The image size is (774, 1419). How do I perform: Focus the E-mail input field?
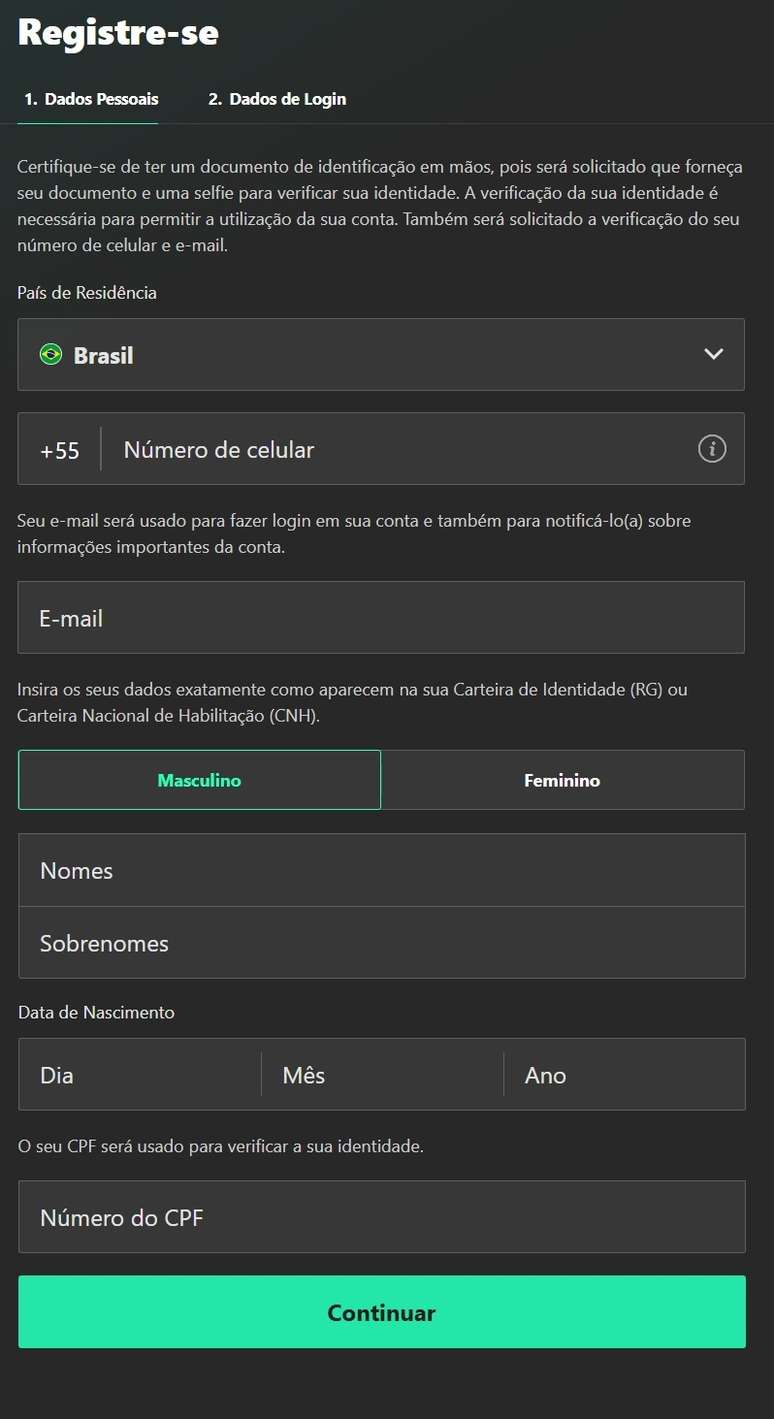pos(381,617)
